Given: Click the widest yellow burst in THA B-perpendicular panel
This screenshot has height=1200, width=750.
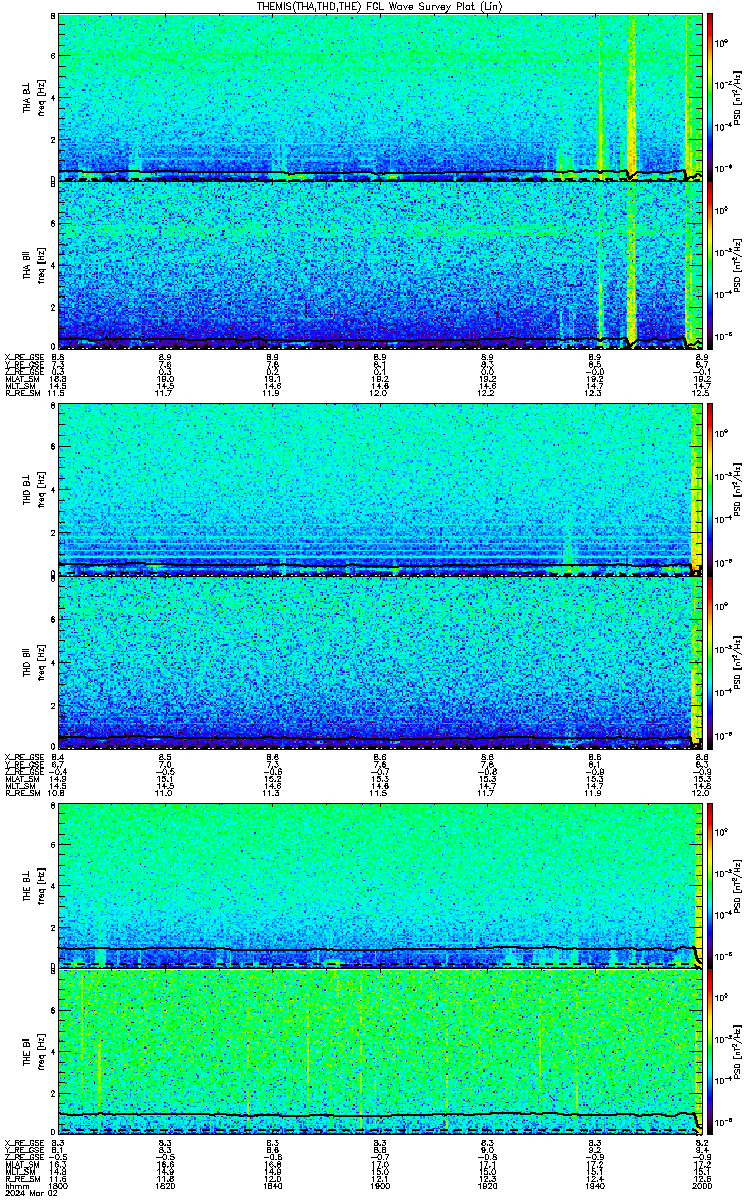Looking at the screenshot, I should point(631,95).
